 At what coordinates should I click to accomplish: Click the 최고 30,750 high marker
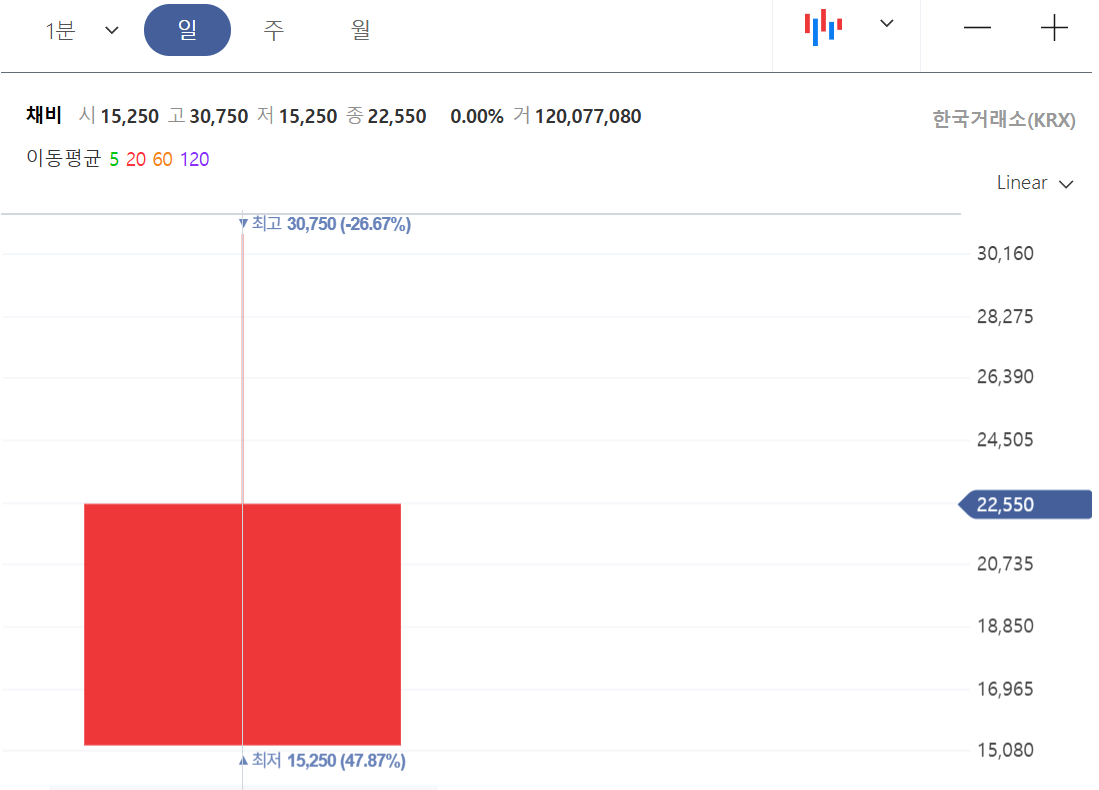click(x=325, y=224)
